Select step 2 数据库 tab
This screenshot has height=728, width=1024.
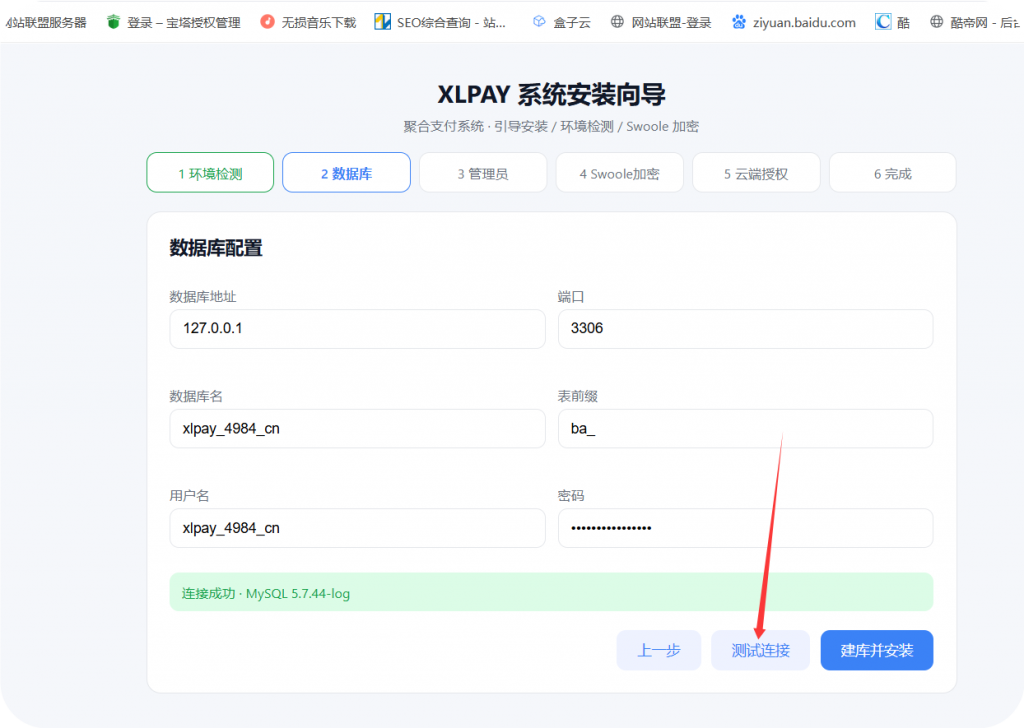[347, 173]
